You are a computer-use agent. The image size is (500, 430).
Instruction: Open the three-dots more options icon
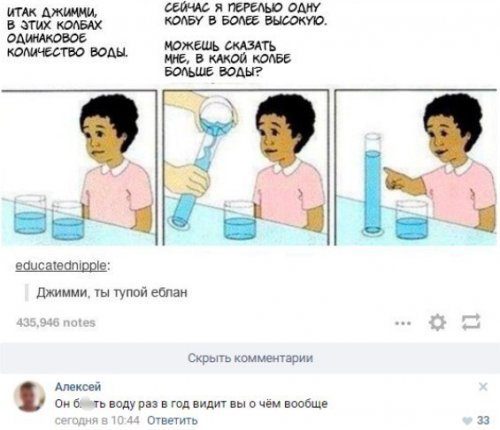(x=403, y=323)
